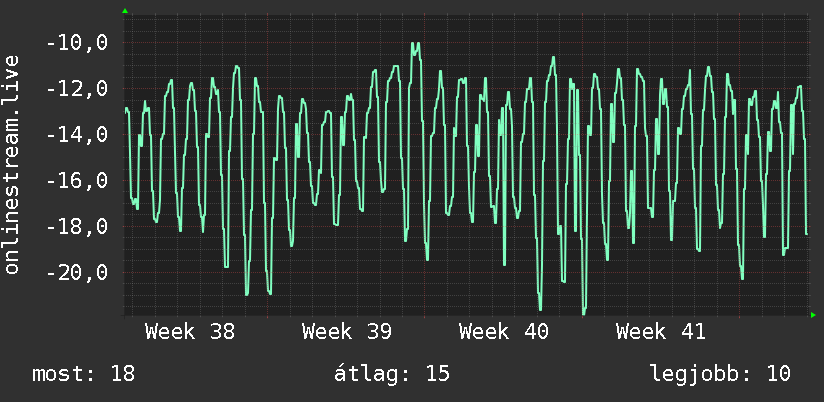Click the Week 41 axis label

coord(661,332)
